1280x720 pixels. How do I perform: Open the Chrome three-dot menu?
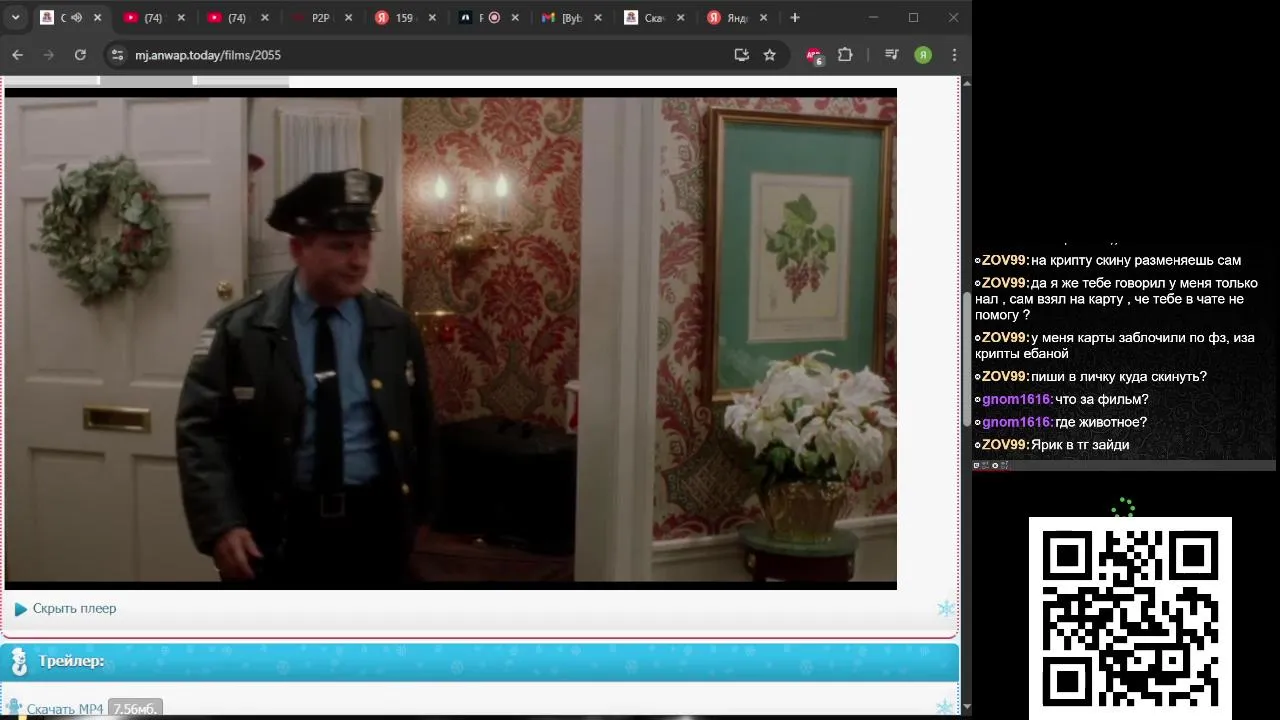click(x=954, y=55)
